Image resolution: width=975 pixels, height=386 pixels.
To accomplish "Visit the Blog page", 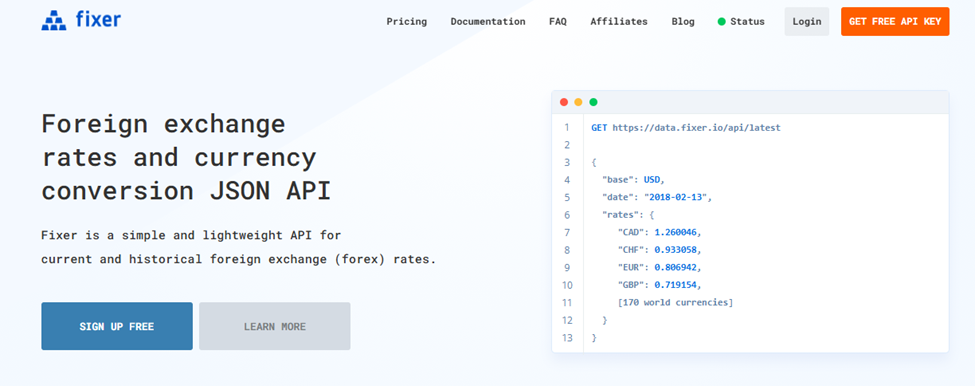I will click(683, 21).
